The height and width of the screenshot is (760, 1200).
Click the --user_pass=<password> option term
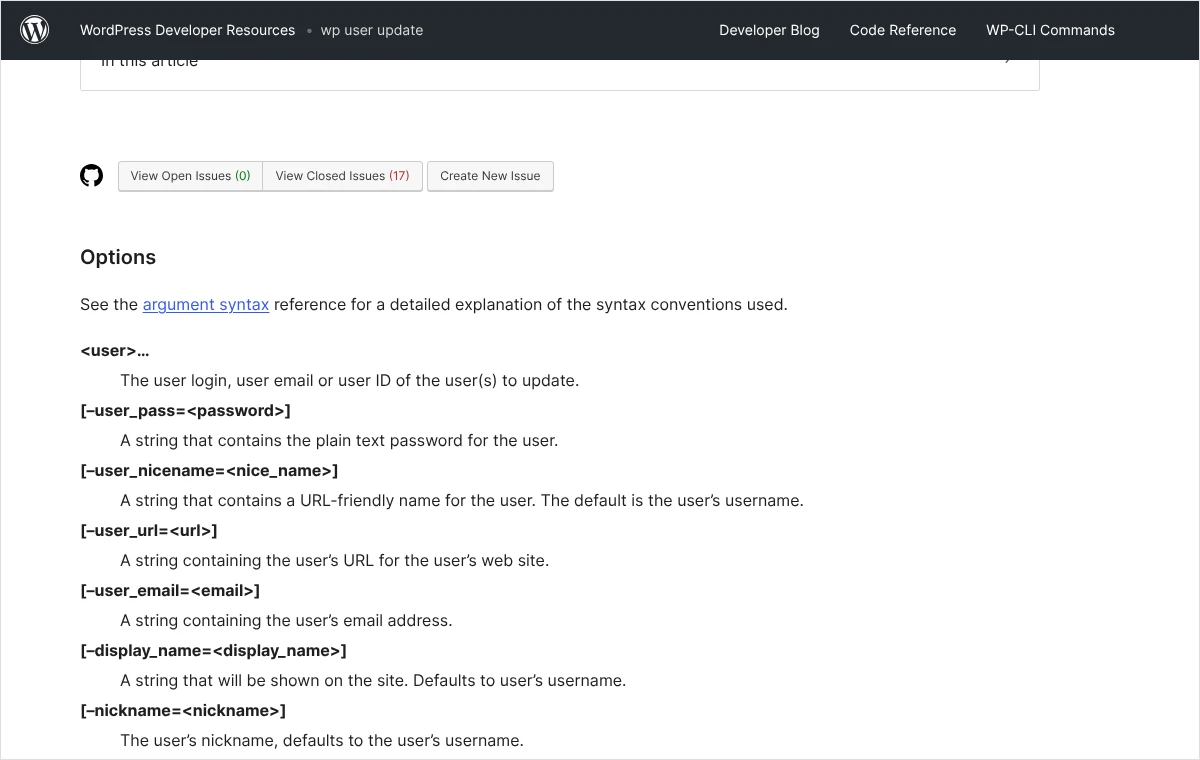click(x=186, y=411)
